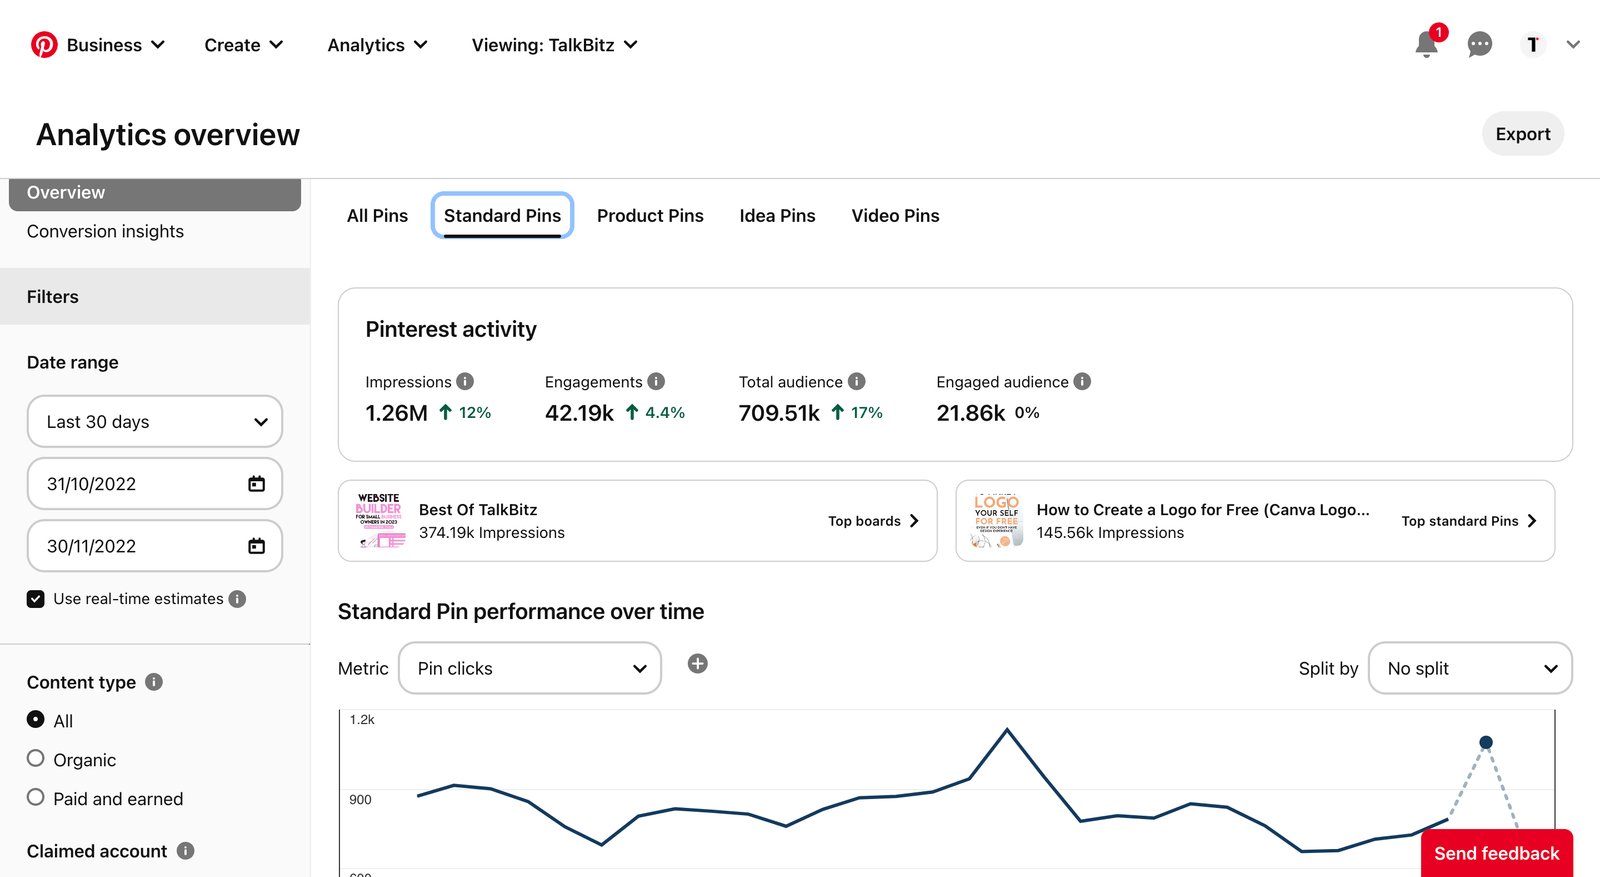Click the Claimed account info icon
1600x877 pixels.
pos(186,851)
